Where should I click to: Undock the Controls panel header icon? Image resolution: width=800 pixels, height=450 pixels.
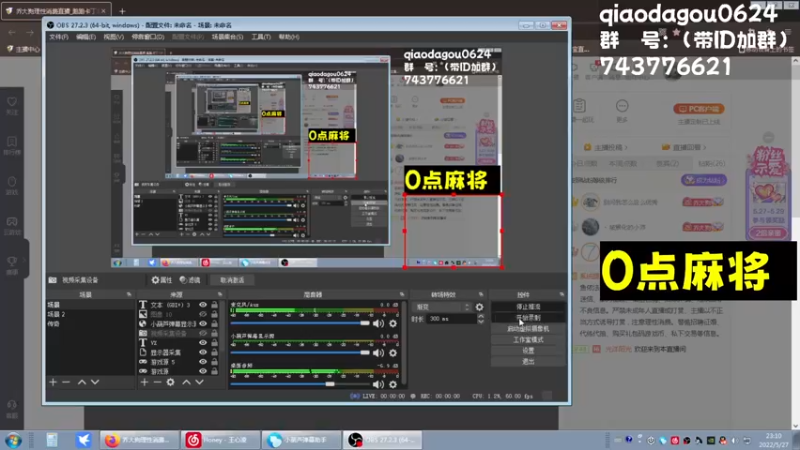[x=562, y=294]
